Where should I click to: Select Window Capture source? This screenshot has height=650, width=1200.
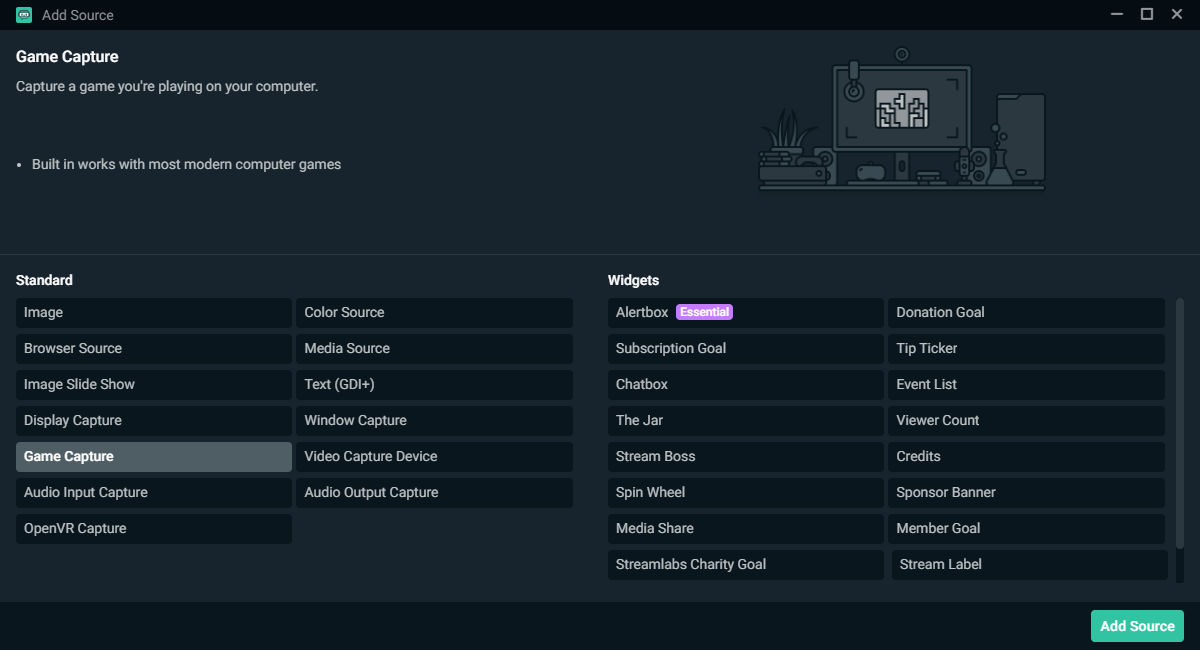click(x=434, y=421)
